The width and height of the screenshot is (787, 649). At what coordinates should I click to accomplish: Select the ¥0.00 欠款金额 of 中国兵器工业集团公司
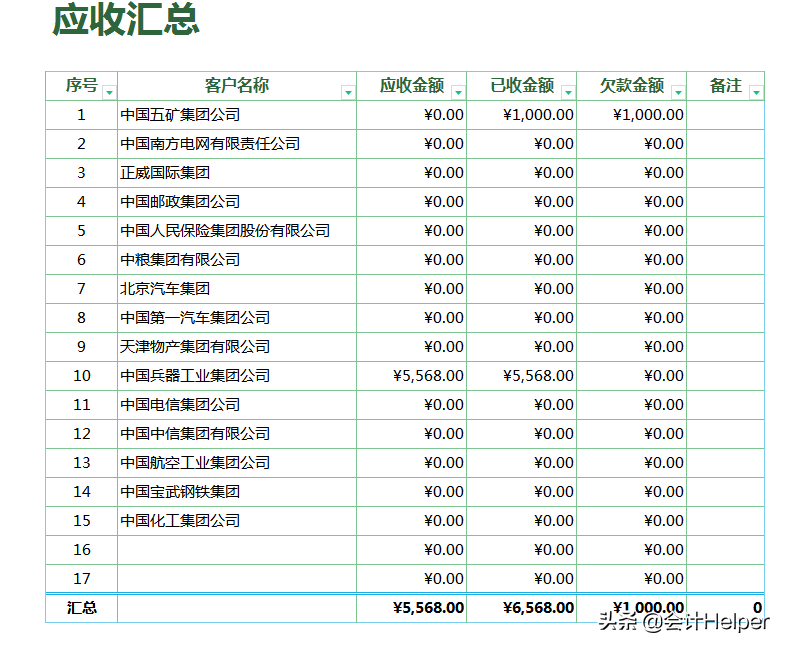point(631,376)
